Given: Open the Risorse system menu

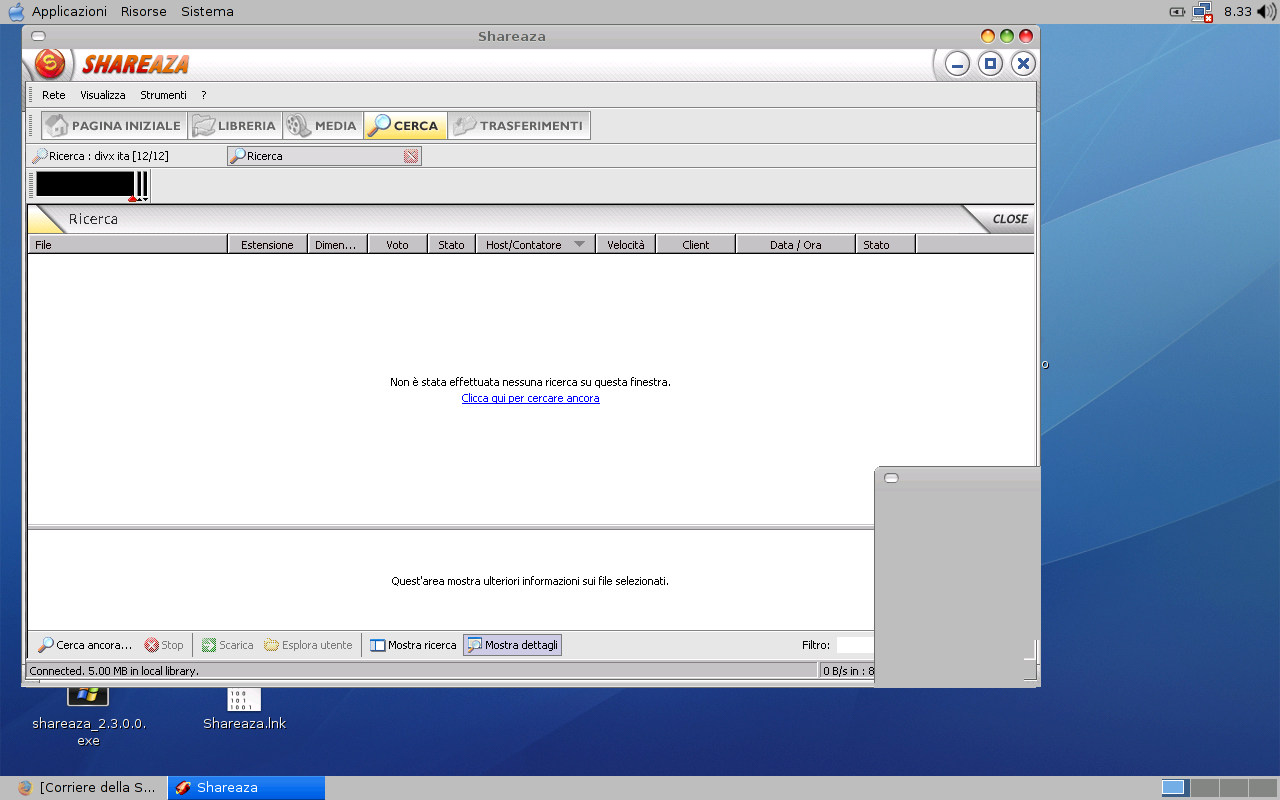Looking at the screenshot, I should point(144,12).
